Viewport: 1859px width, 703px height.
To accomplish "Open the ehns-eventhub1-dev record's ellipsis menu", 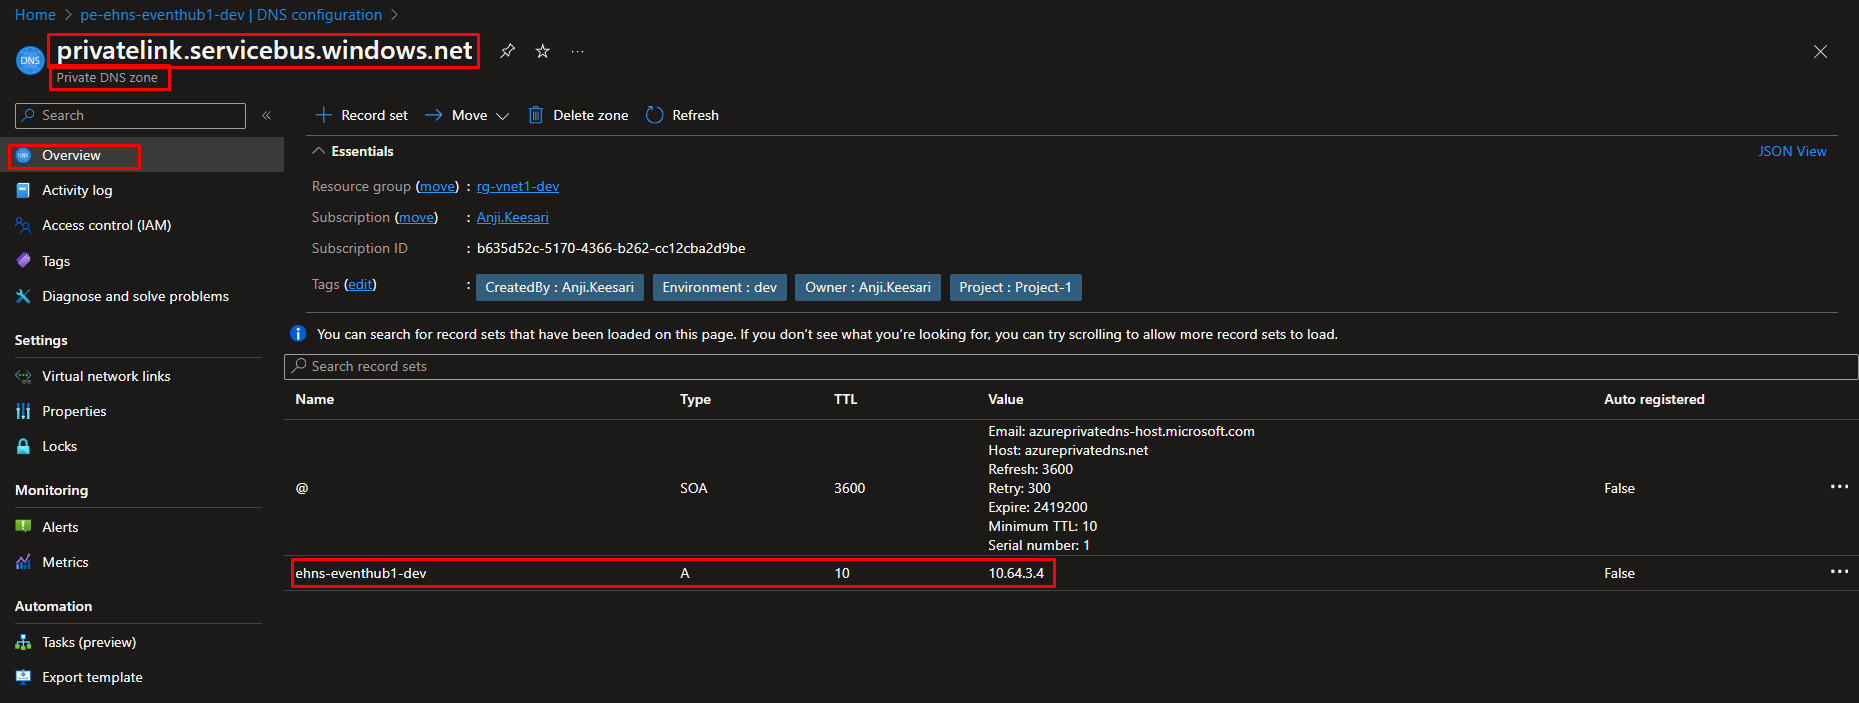I will click(1839, 572).
